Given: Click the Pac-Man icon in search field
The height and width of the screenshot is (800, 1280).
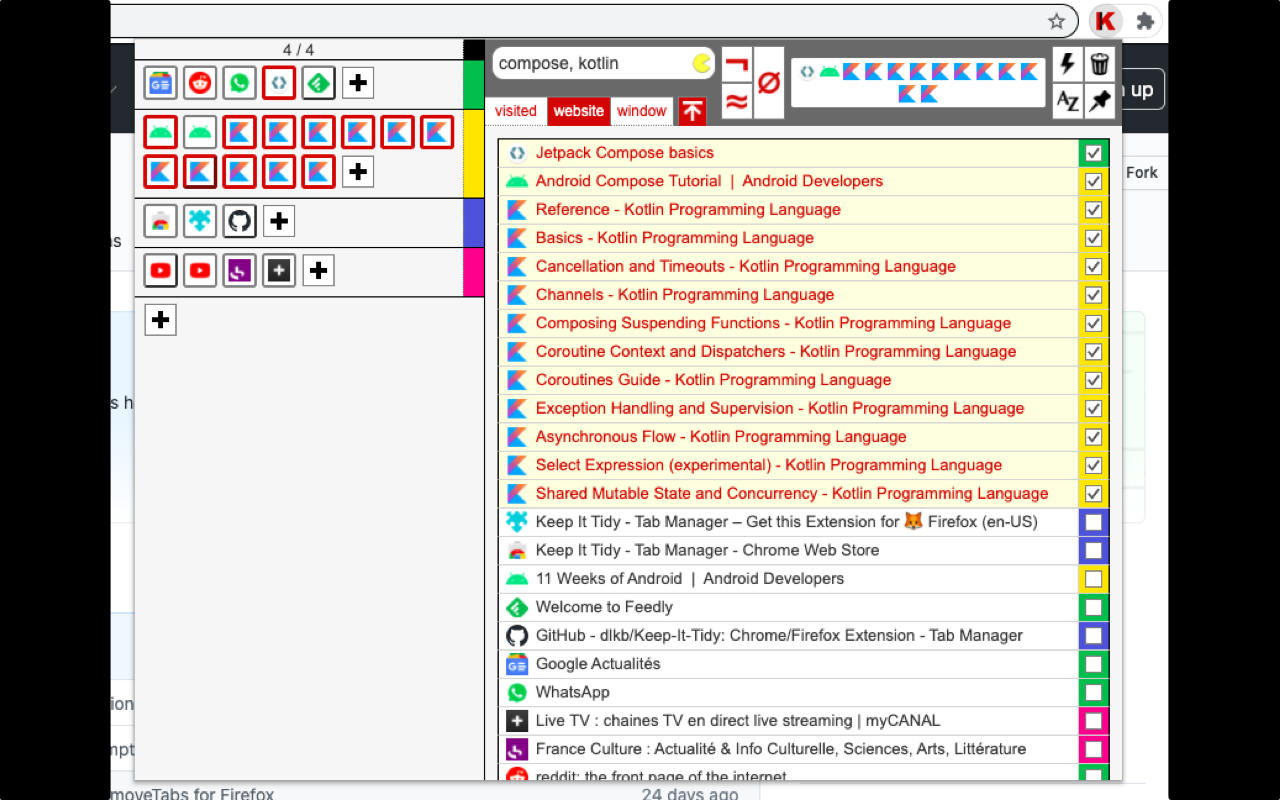Looking at the screenshot, I should pos(701,64).
